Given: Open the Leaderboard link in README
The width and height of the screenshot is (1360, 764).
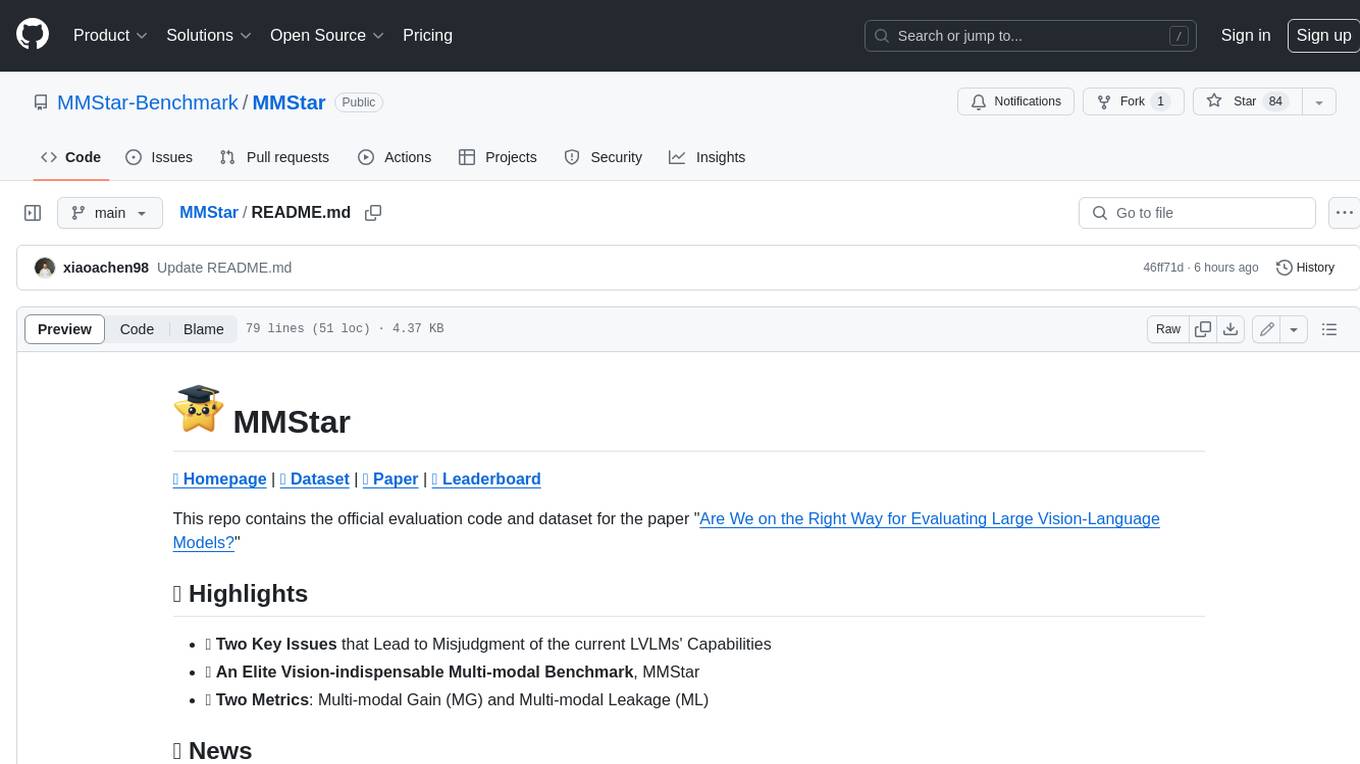Looking at the screenshot, I should click(x=486, y=479).
